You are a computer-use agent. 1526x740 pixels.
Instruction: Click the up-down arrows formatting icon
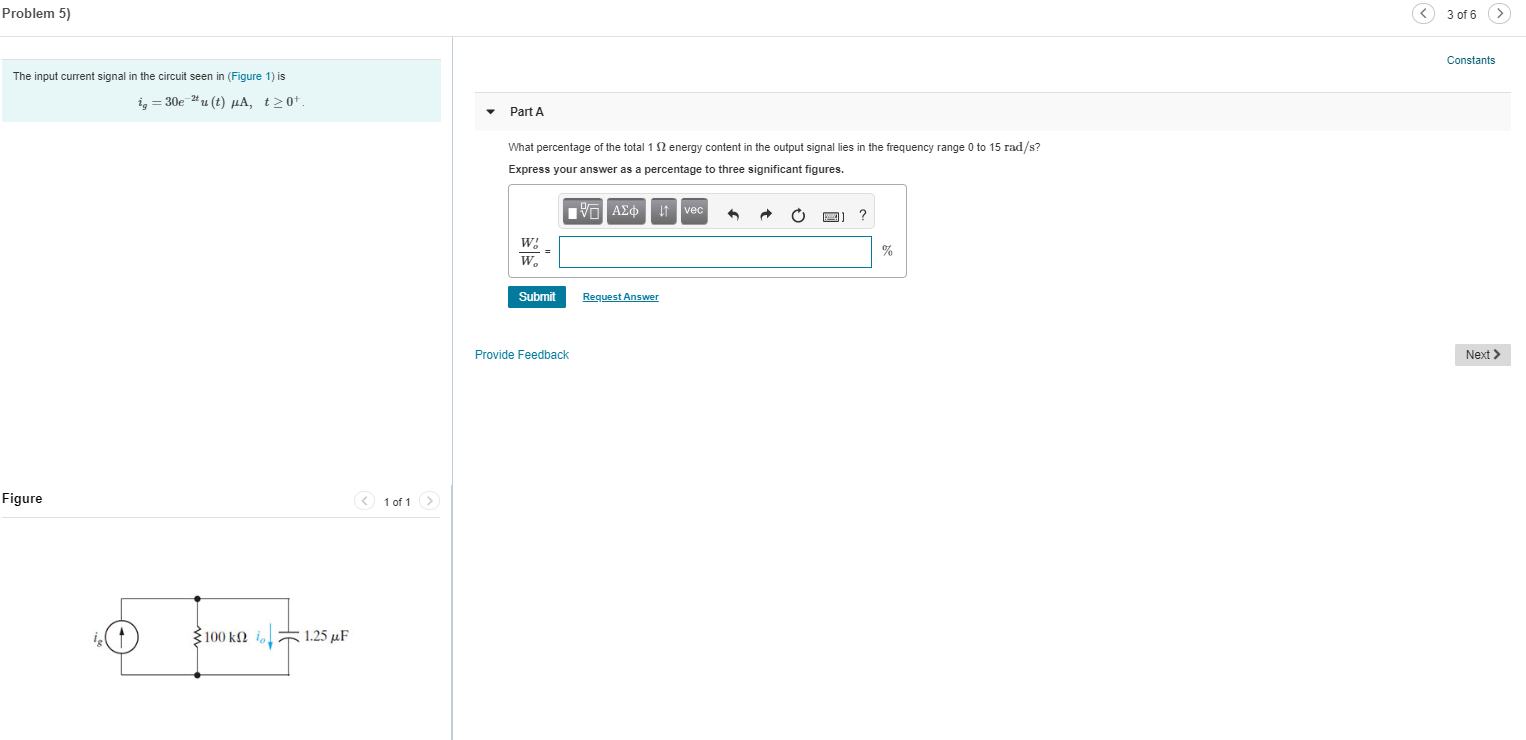pos(662,211)
